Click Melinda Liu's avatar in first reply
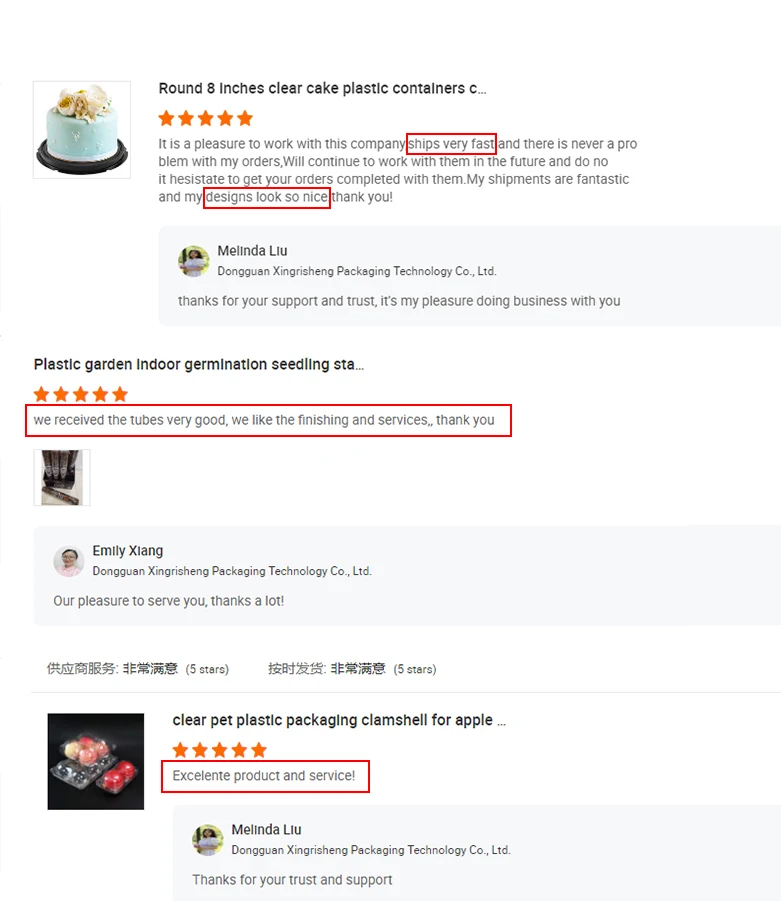This screenshot has height=901, width=781. [194, 261]
